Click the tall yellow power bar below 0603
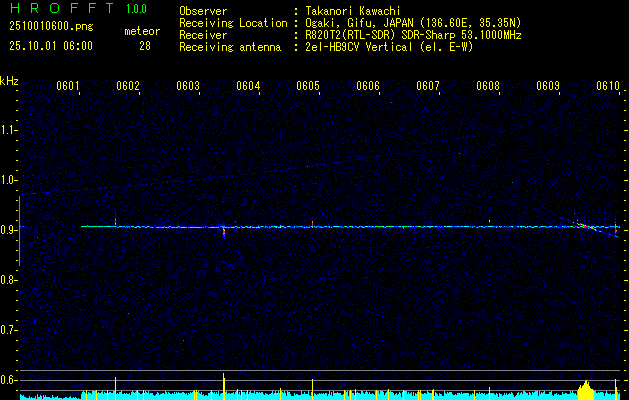This screenshot has width=629, height=400. point(223,386)
